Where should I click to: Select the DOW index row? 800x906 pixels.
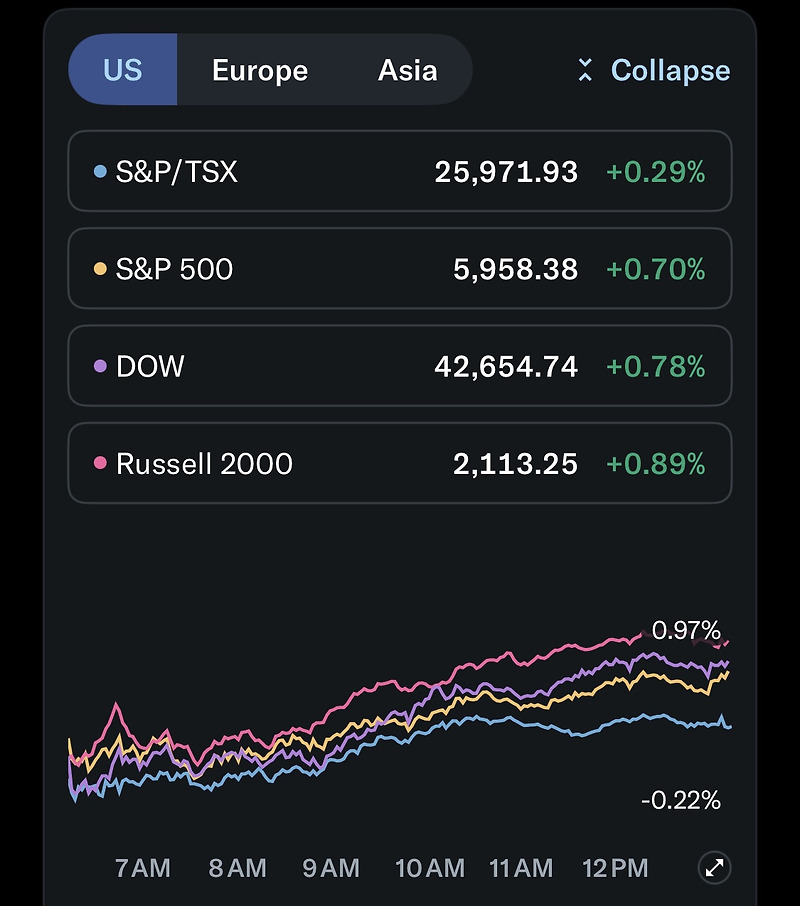(x=400, y=366)
